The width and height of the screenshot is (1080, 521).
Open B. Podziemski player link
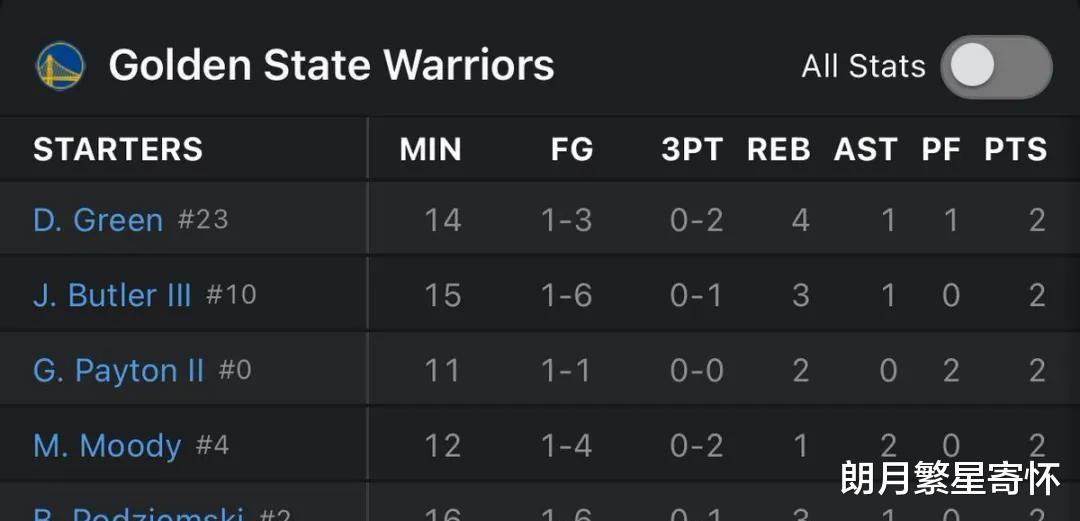coord(138,513)
